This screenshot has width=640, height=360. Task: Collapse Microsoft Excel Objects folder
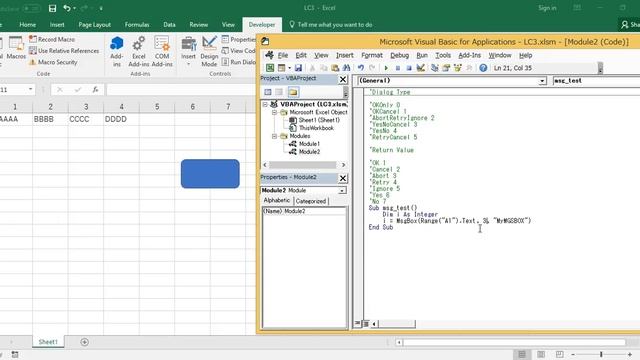[274, 112]
